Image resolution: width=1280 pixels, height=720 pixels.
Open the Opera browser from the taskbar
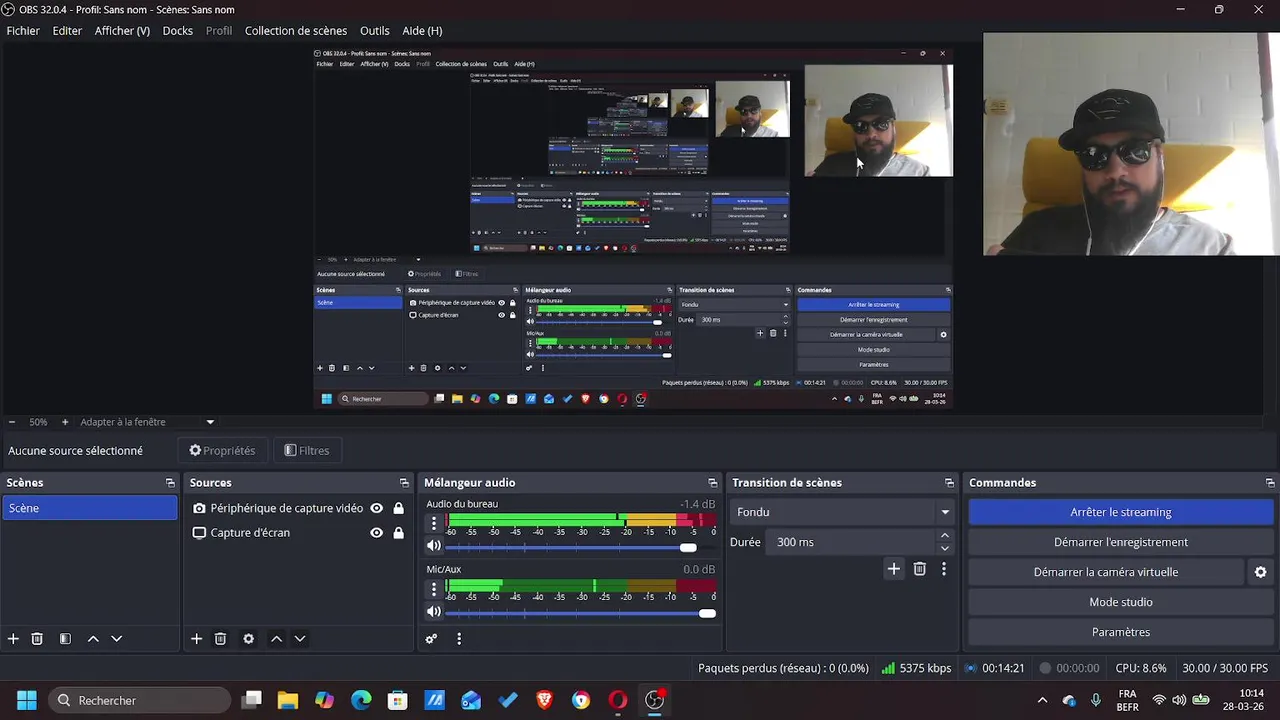(x=618, y=700)
